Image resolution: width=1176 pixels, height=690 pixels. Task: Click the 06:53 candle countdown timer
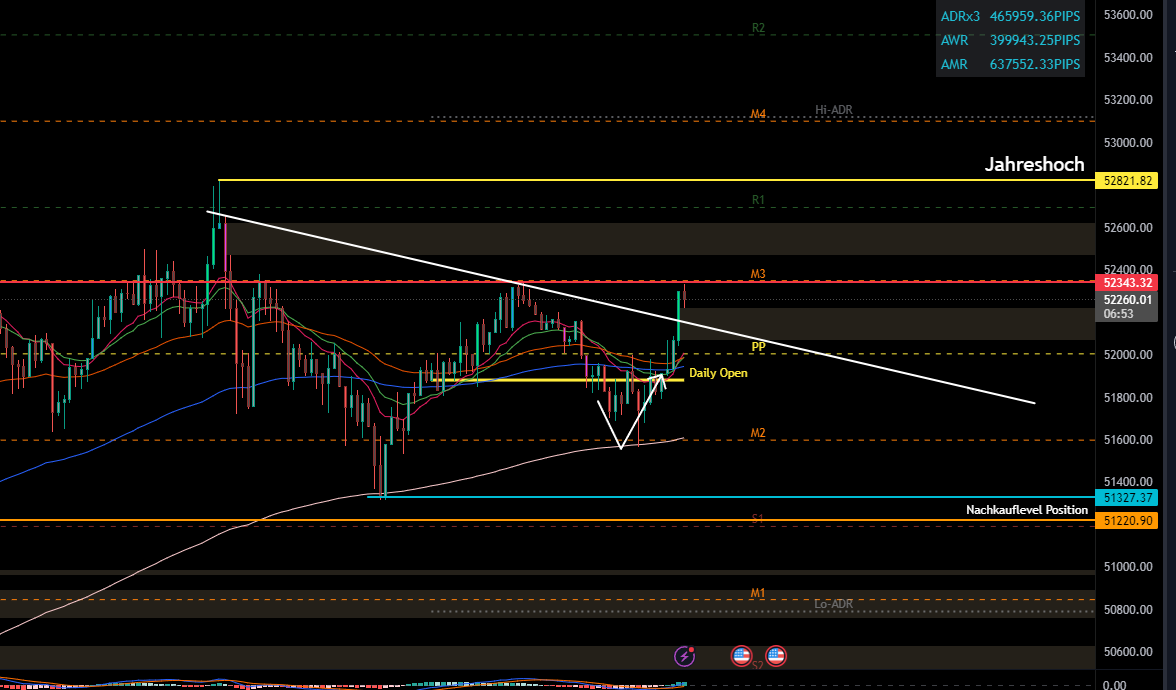(1118, 314)
